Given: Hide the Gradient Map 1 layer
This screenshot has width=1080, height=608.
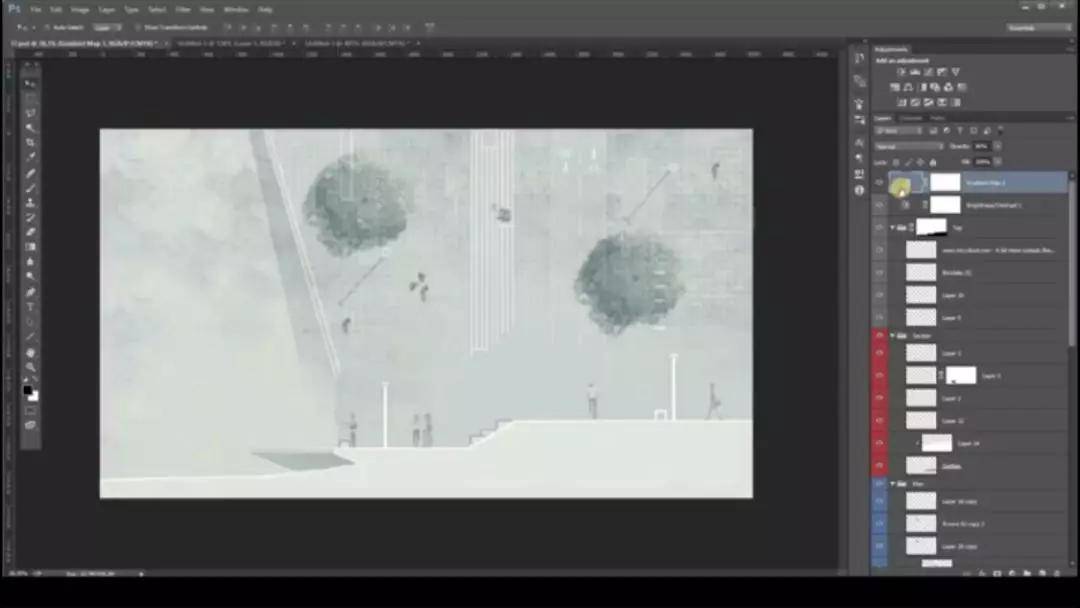Looking at the screenshot, I should pyautogui.click(x=880, y=182).
